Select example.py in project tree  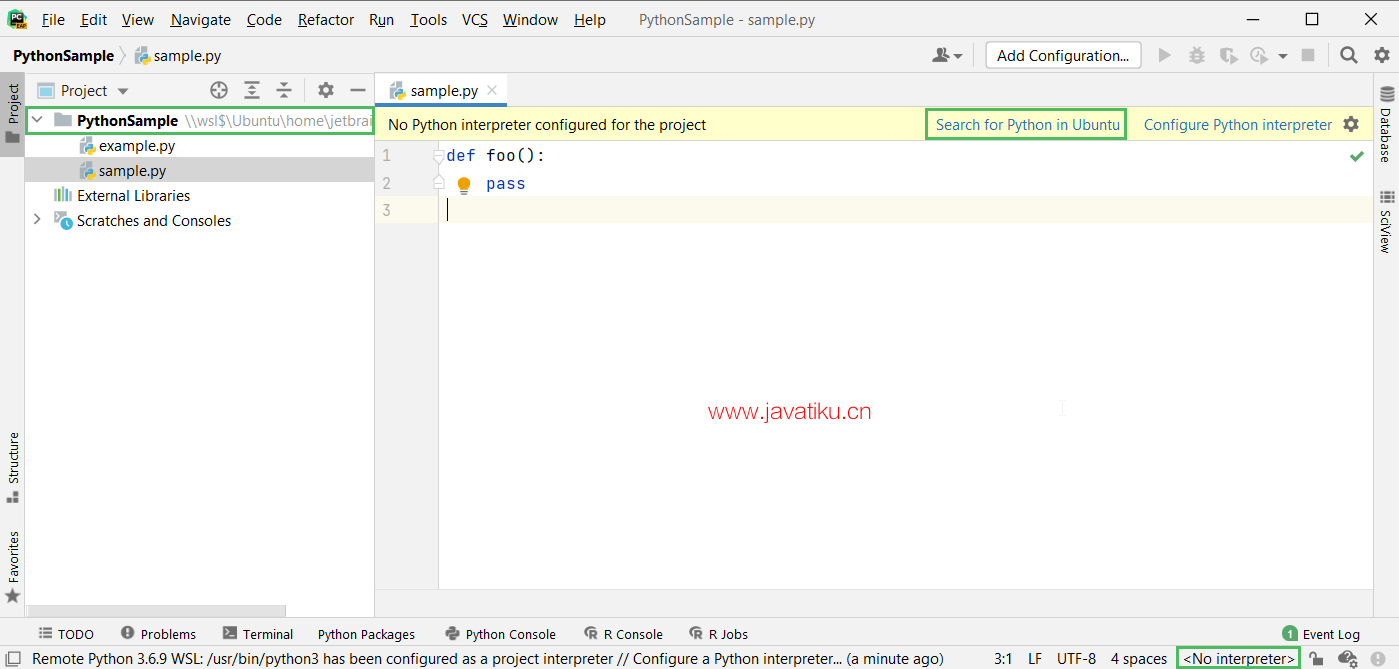click(x=136, y=146)
